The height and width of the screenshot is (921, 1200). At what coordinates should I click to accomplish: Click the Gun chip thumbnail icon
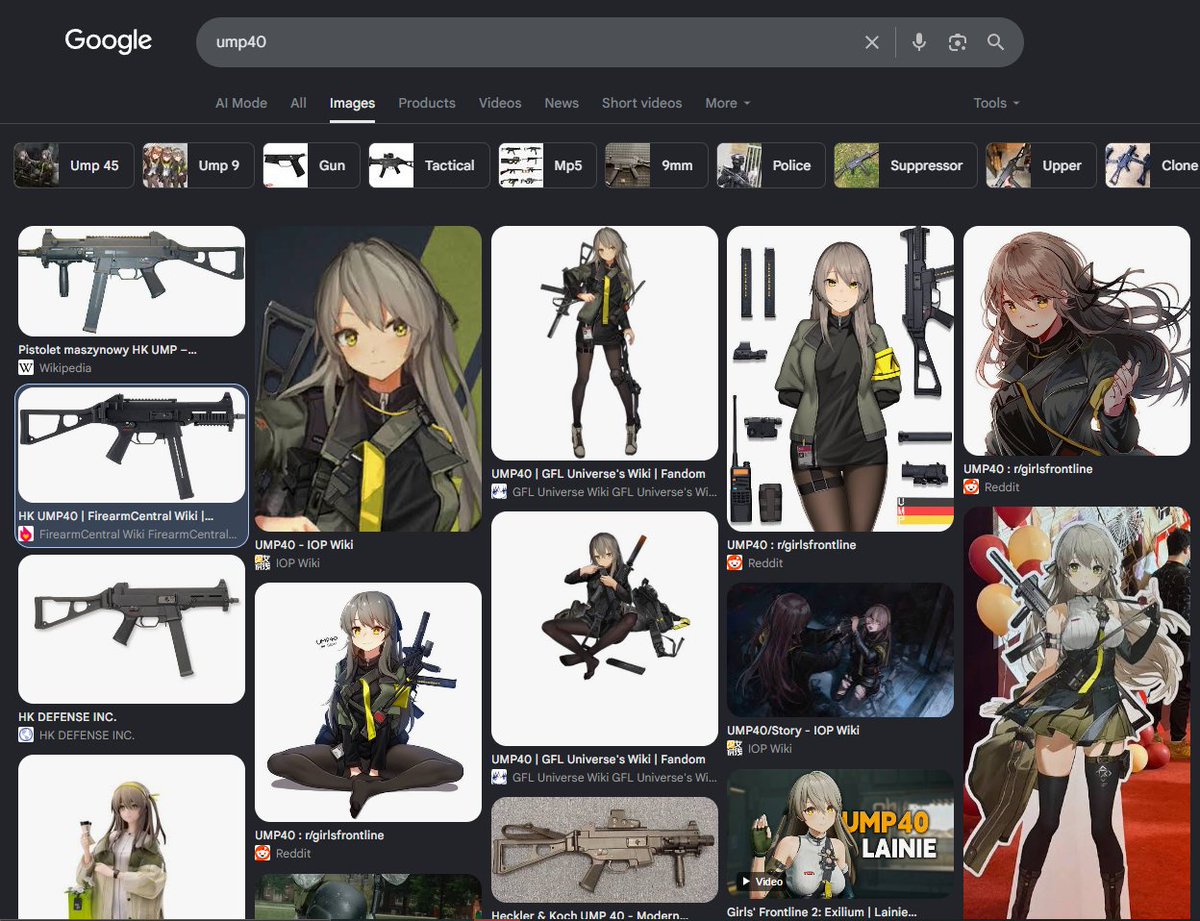285,165
